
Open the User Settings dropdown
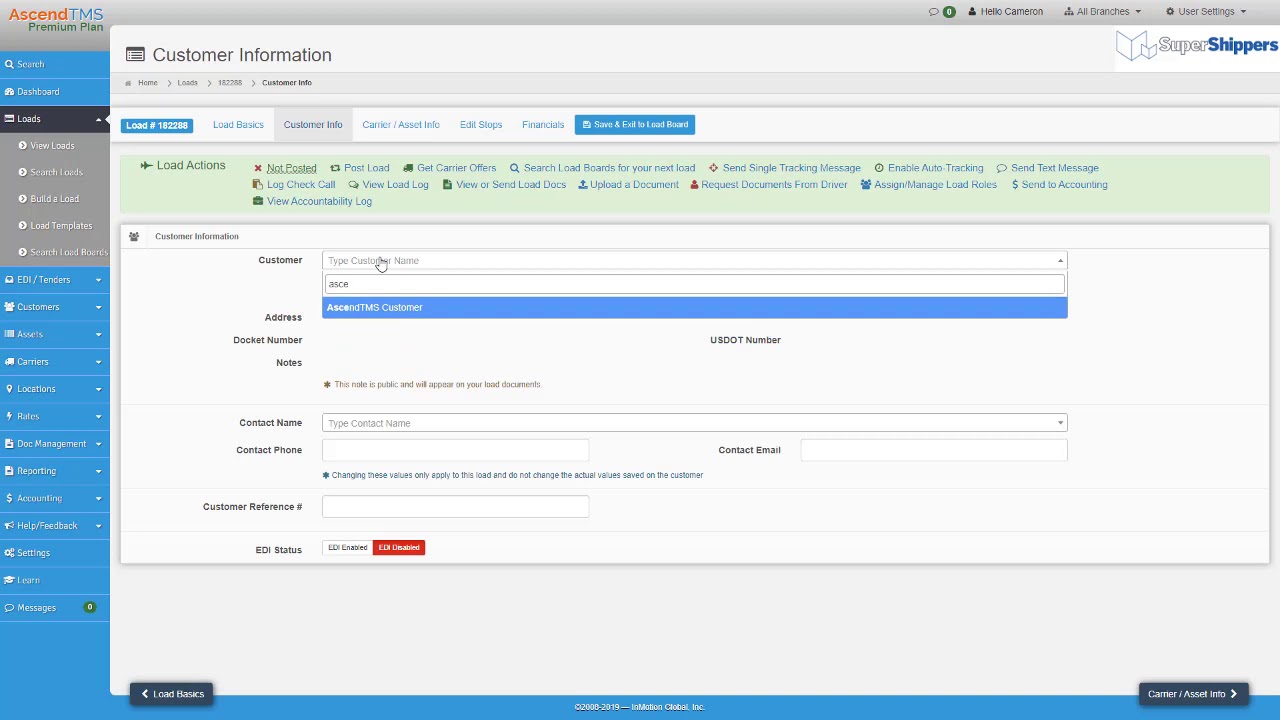[x=1206, y=12]
